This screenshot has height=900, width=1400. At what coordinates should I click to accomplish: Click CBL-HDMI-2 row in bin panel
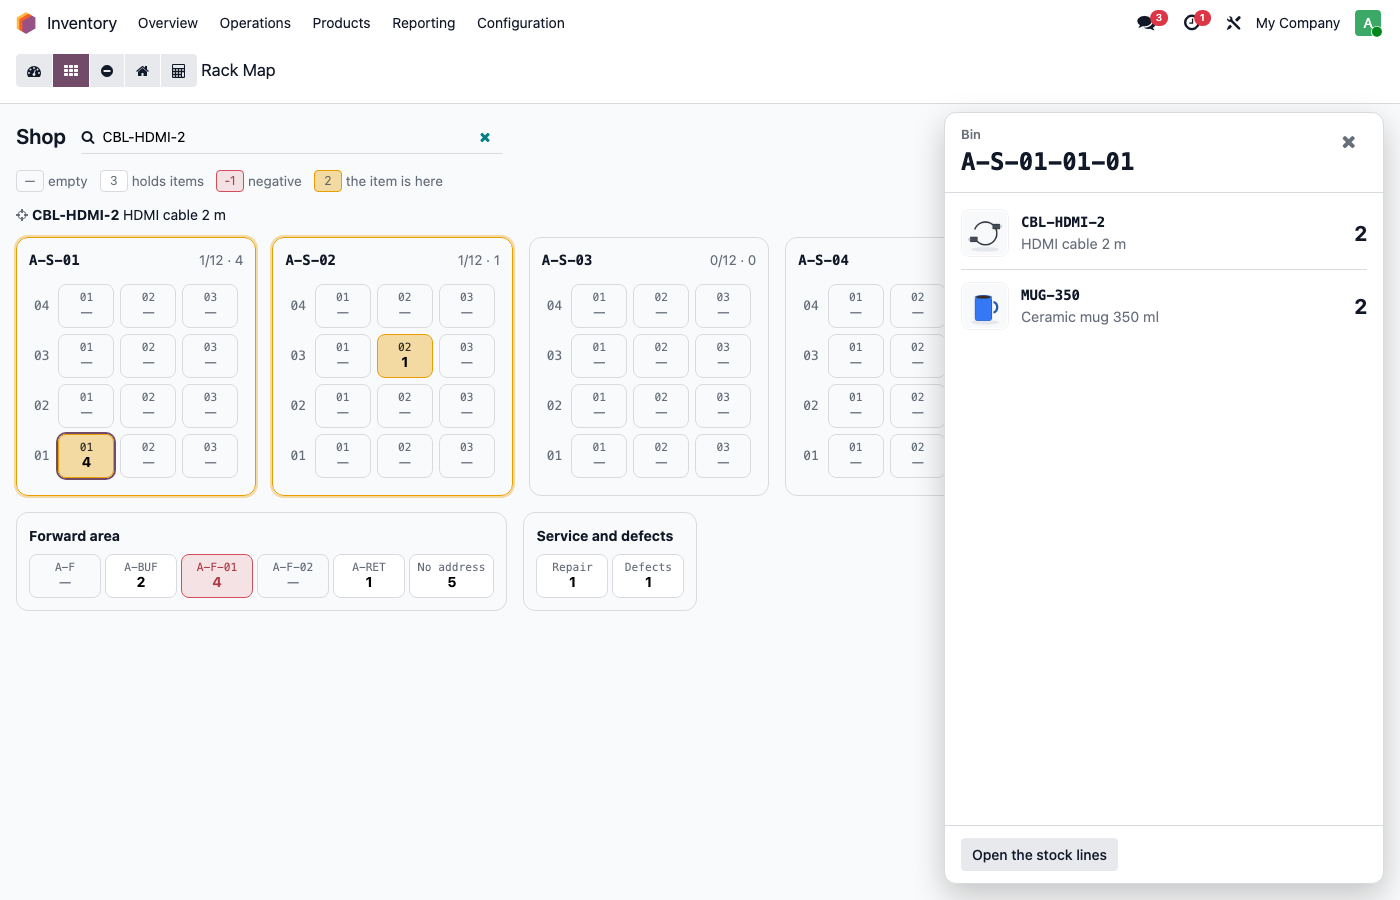(1164, 233)
